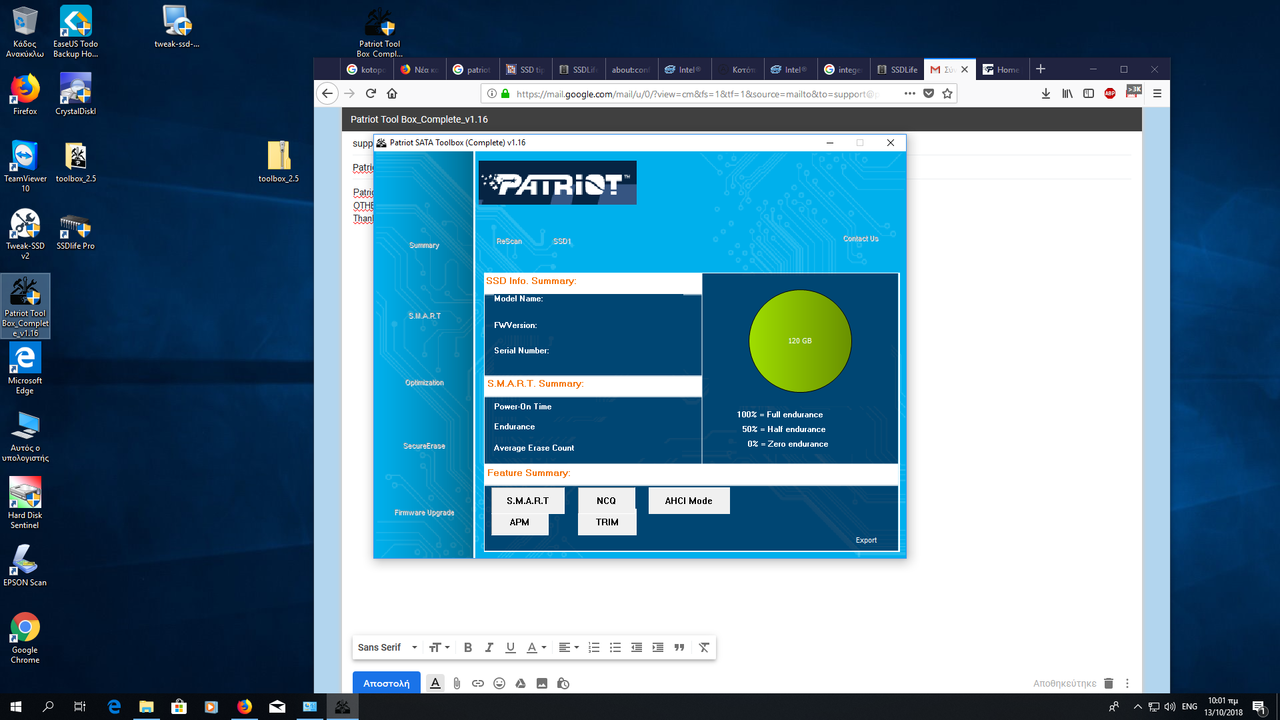Click the blue Αποστολή send button
The height and width of the screenshot is (720, 1280).
tap(386, 683)
